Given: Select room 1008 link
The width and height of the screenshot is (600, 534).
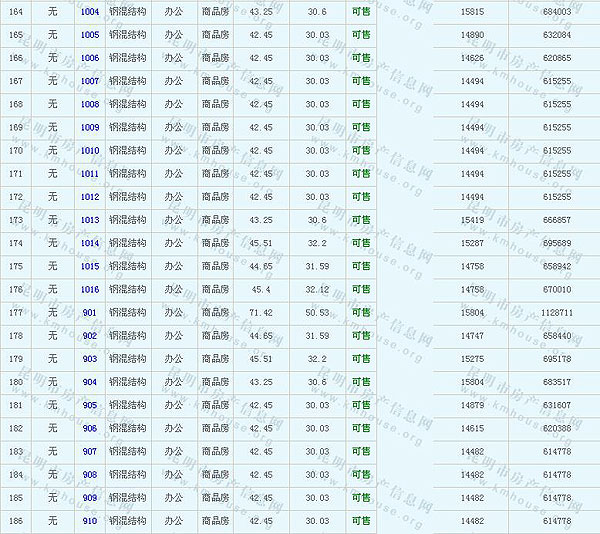Looking at the screenshot, I should pos(90,104).
